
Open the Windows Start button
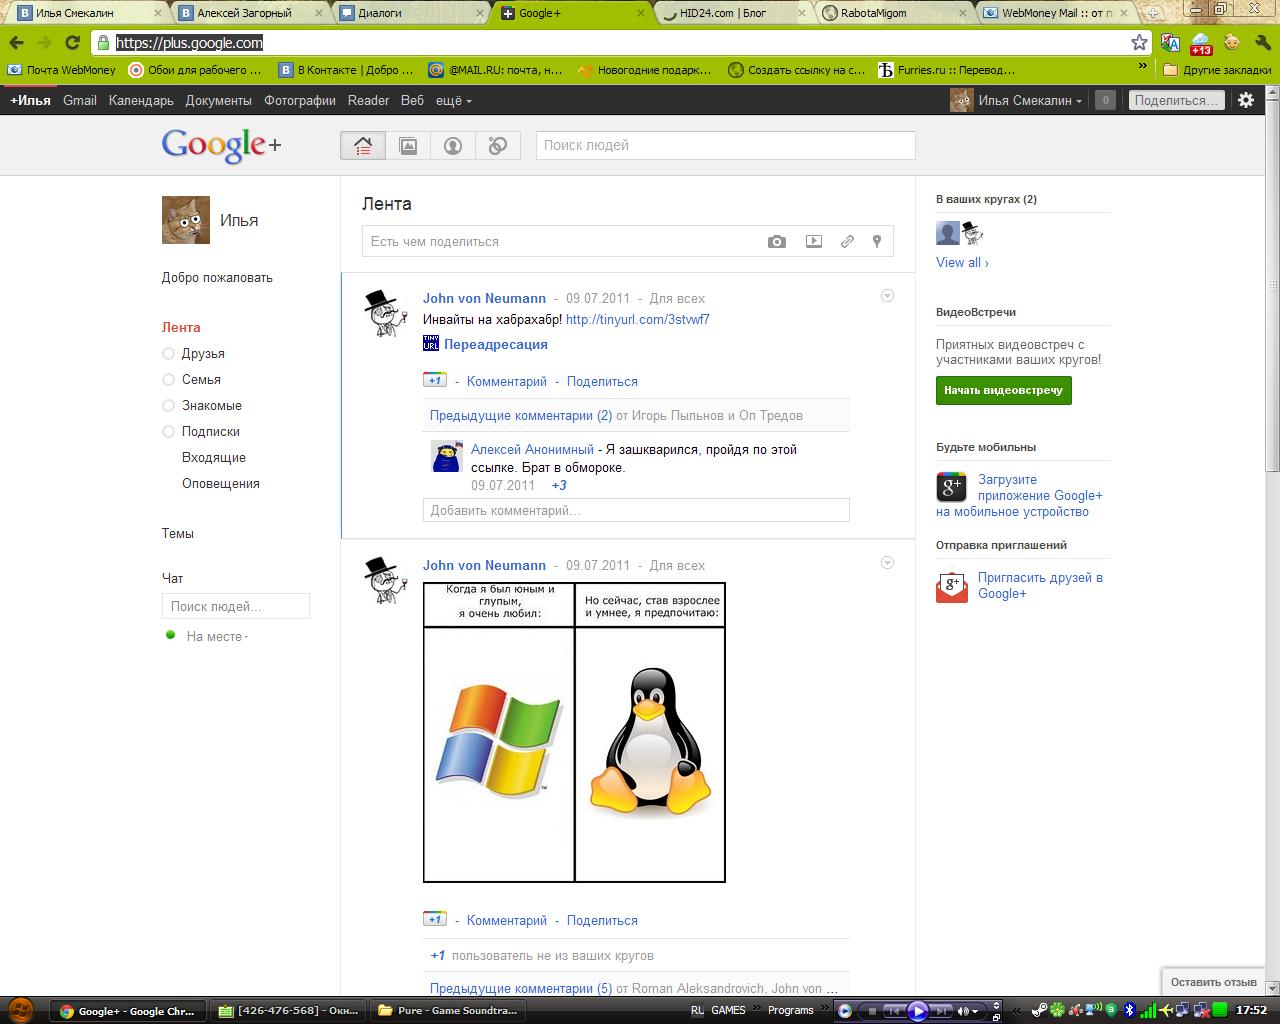point(20,1010)
